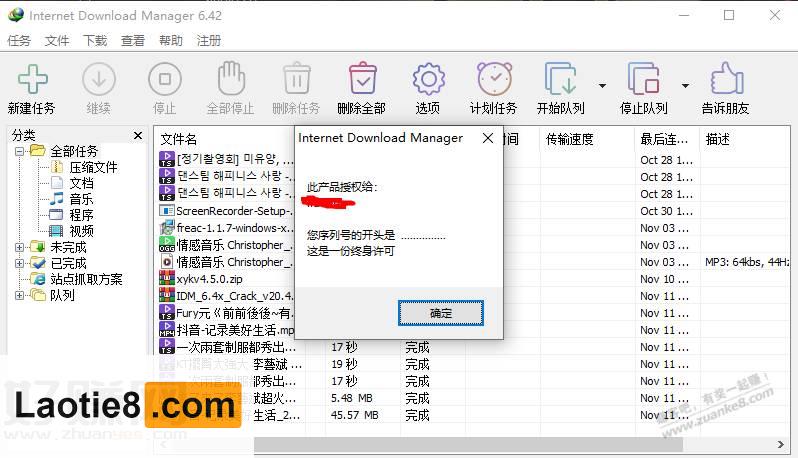Select 压缩文件 category in the tree
The image size is (798, 458).
(x=93, y=167)
